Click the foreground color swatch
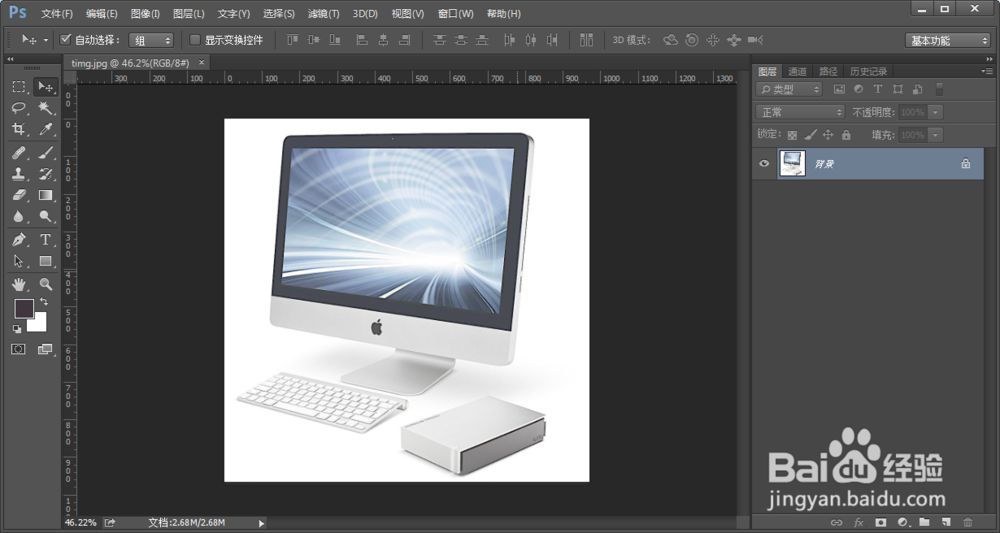Image resolution: width=1000 pixels, height=533 pixels. click(22, 307)
